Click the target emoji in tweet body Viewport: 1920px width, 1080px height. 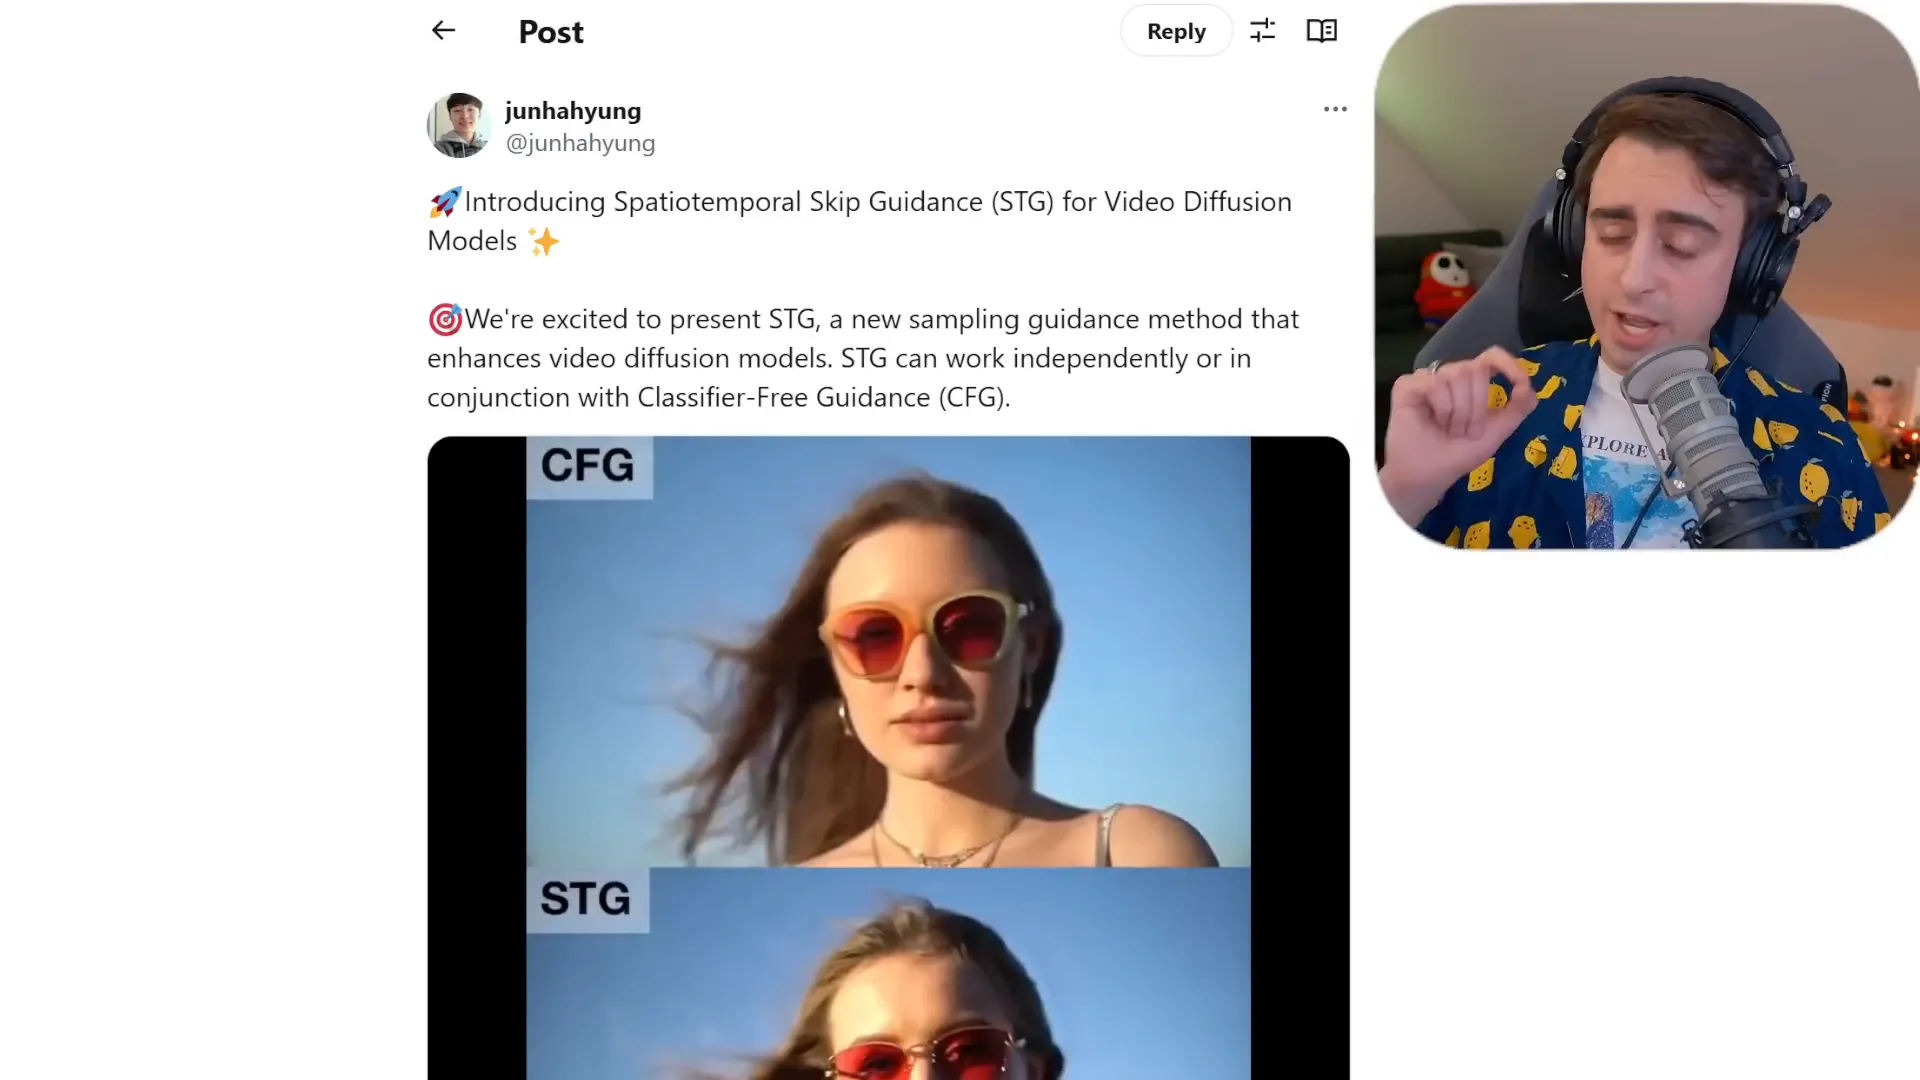click(x=444, y=318)
